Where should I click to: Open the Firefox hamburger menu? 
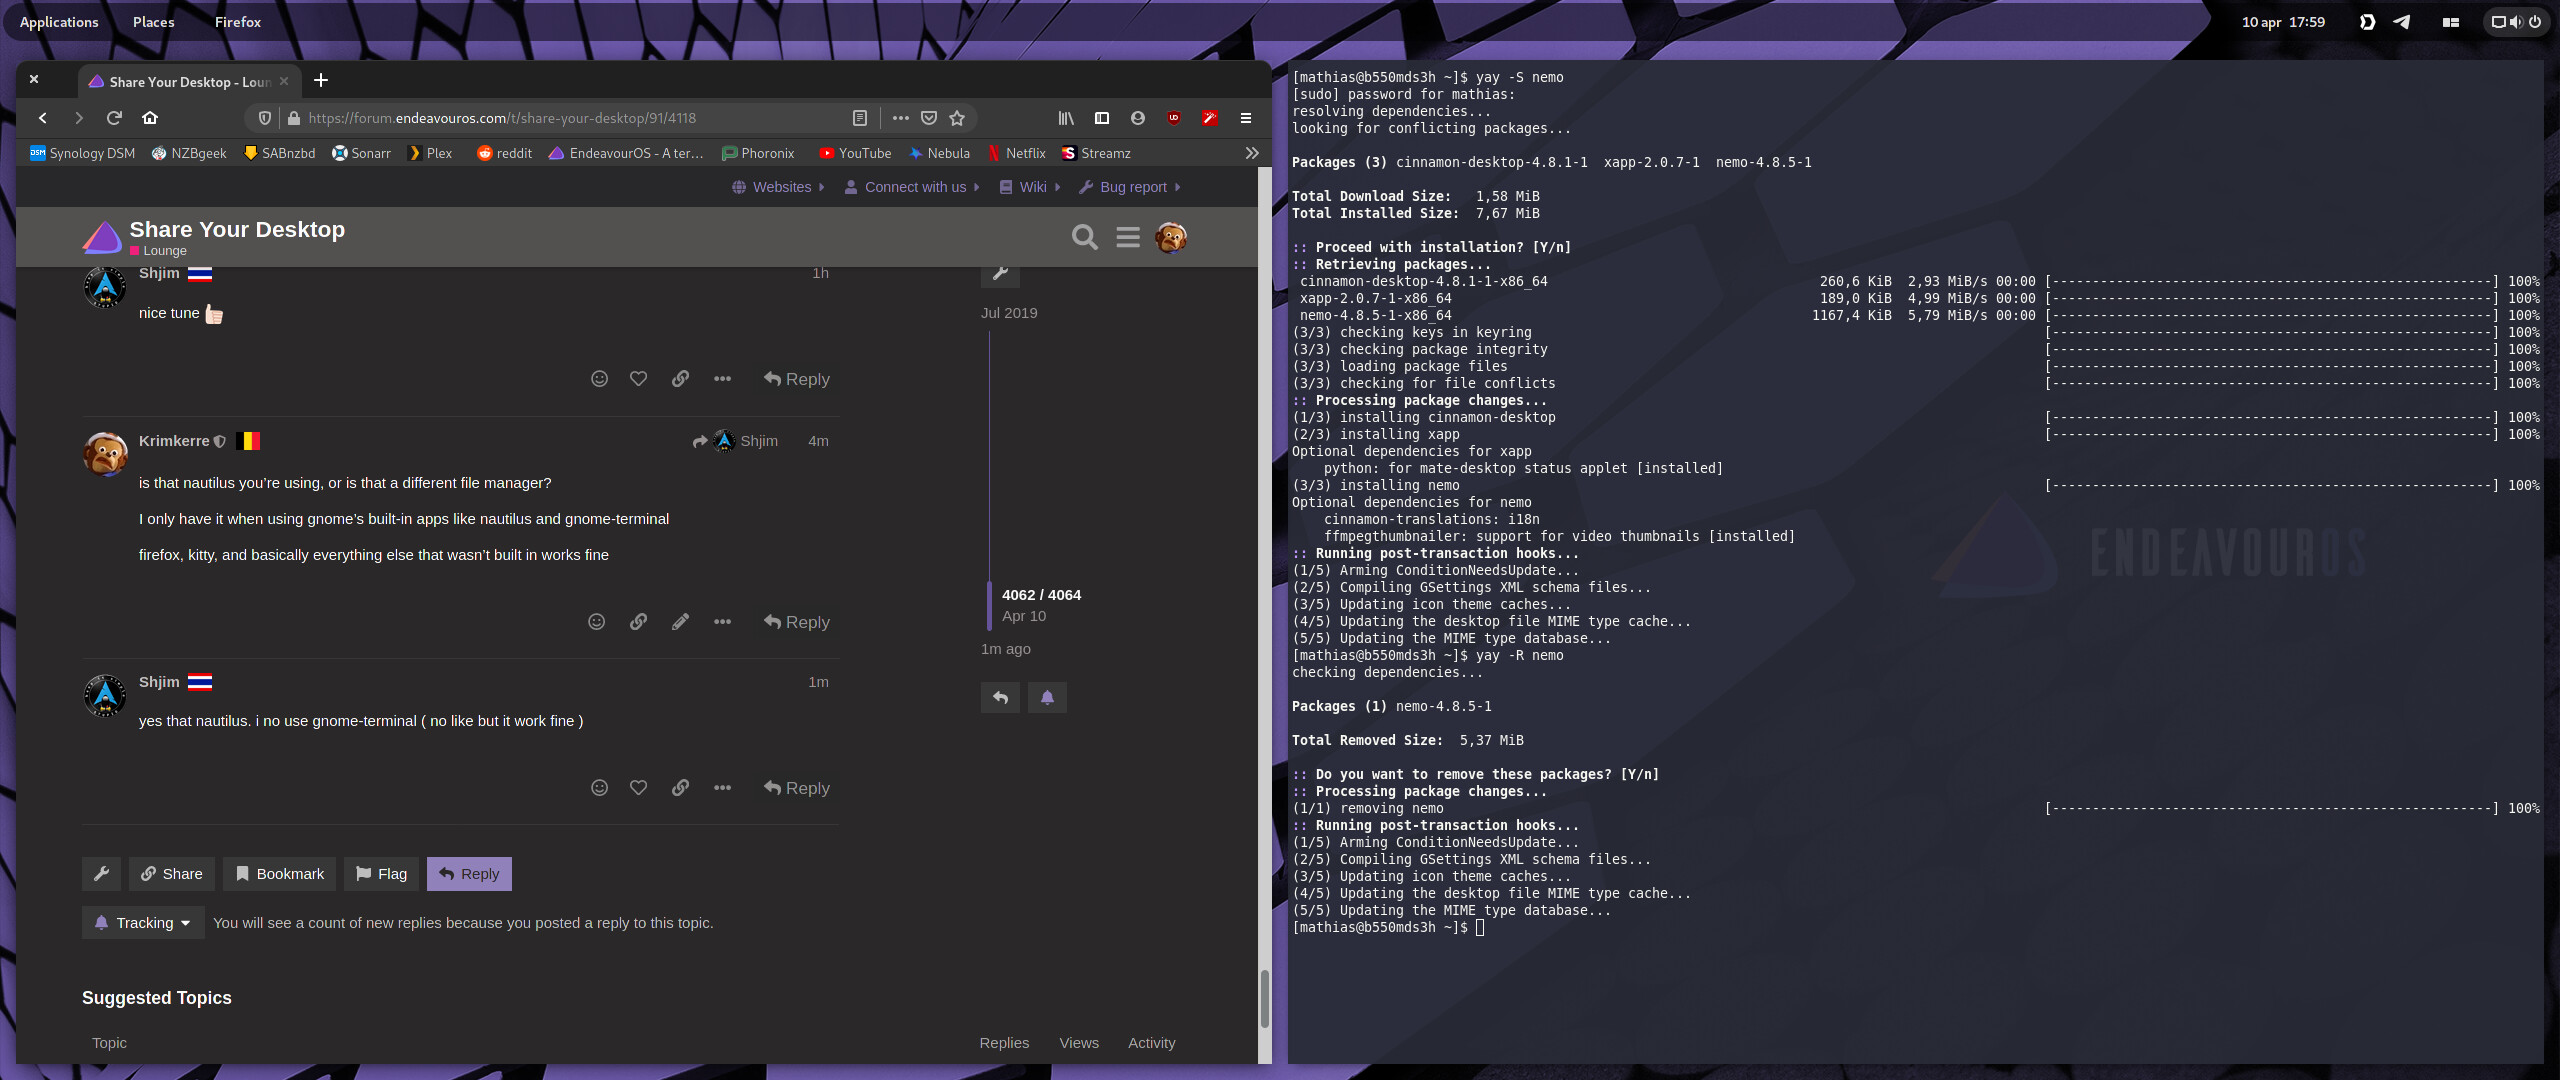click(1246, 118)
